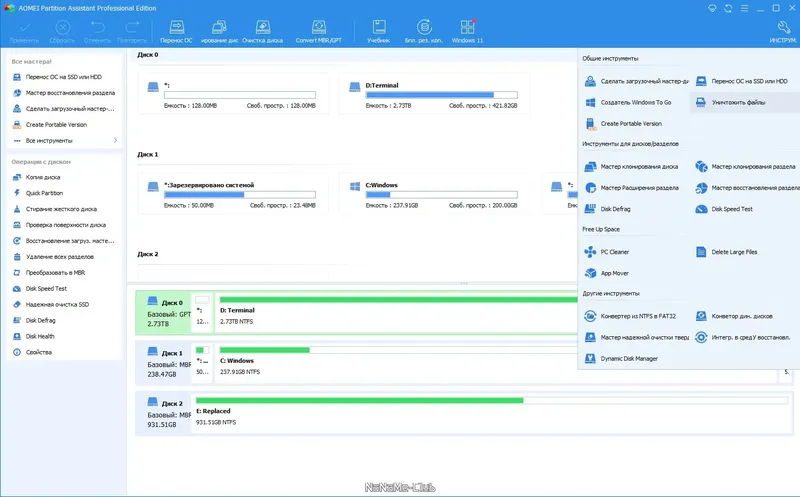Select the C:Windows partition card

tap(434, 194)
